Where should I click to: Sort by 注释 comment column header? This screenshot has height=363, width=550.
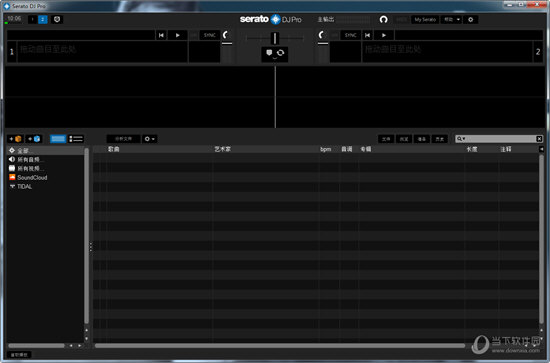coord(506,149)
